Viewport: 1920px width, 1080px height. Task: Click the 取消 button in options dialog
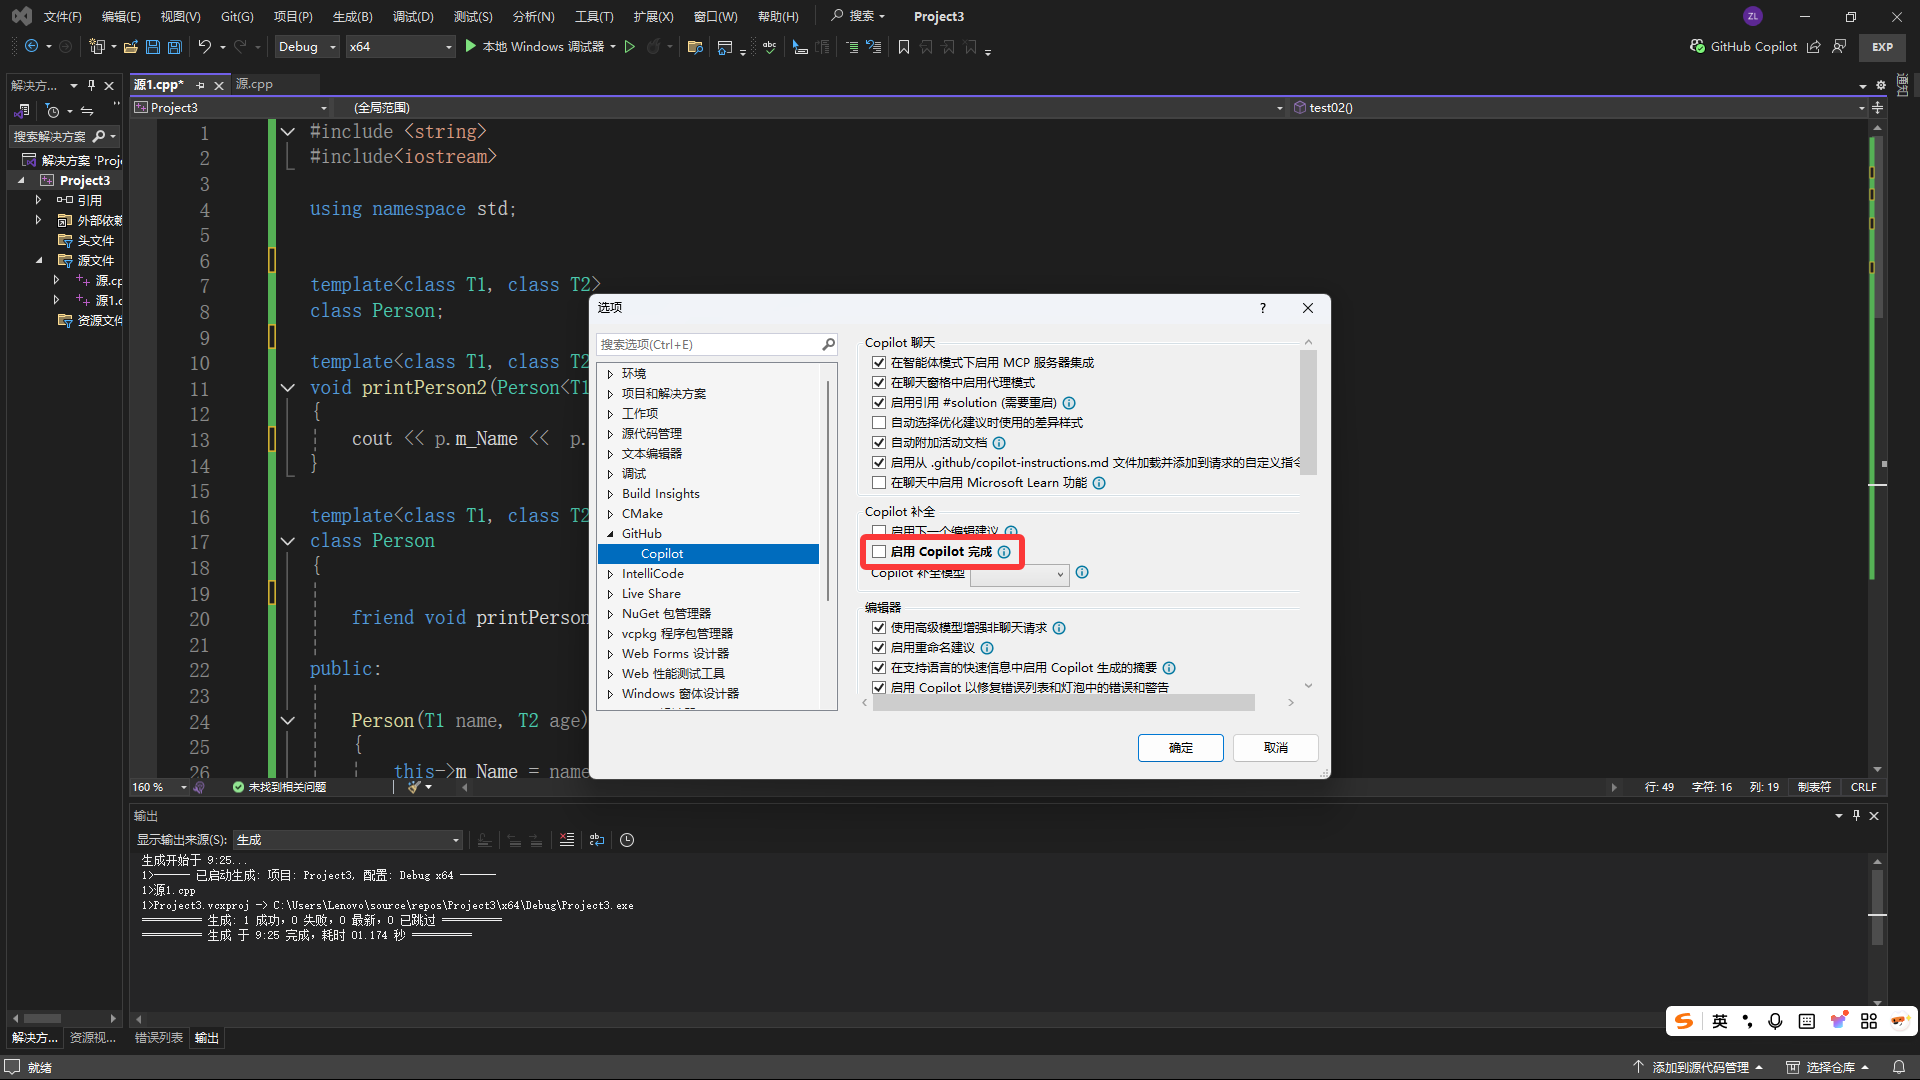(x=1275, y=747)
